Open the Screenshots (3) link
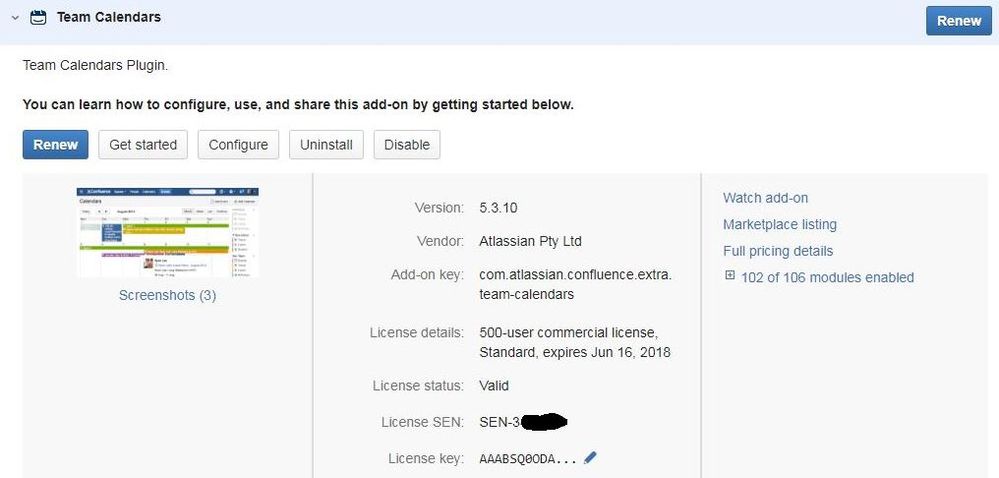 tap(168, 296)
